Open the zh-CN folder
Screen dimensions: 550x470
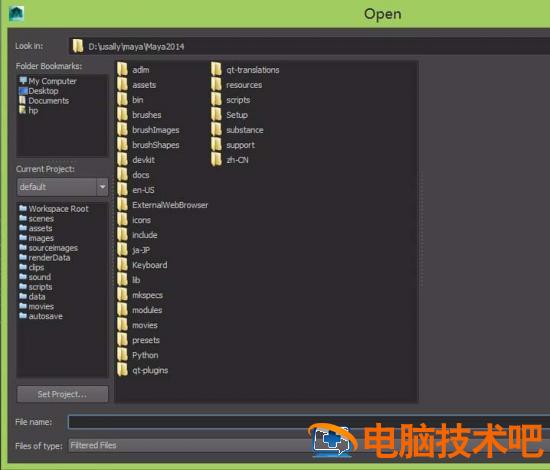(230, 160)
